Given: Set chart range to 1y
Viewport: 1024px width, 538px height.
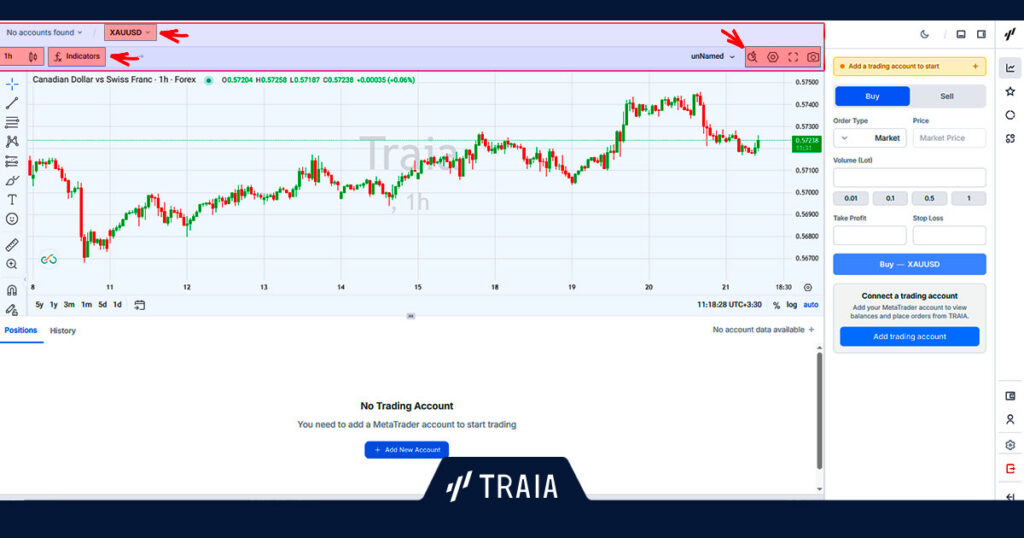Looking at the screenshot, I should (x=54, y=305).
